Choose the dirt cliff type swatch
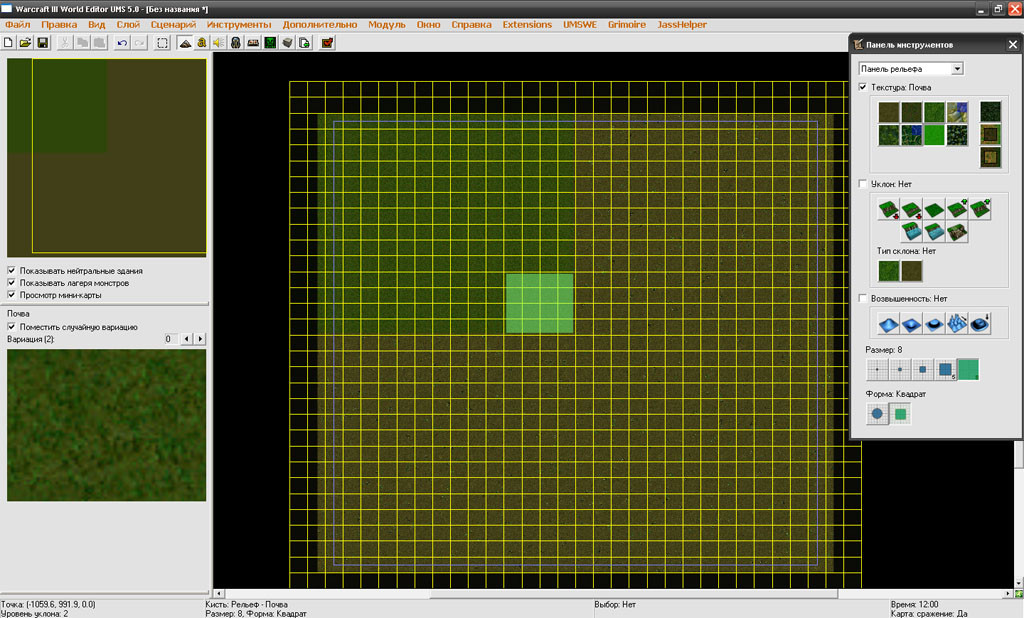Image resolution: width=1024 pixels, height=618 pixels. pos(912,270)
